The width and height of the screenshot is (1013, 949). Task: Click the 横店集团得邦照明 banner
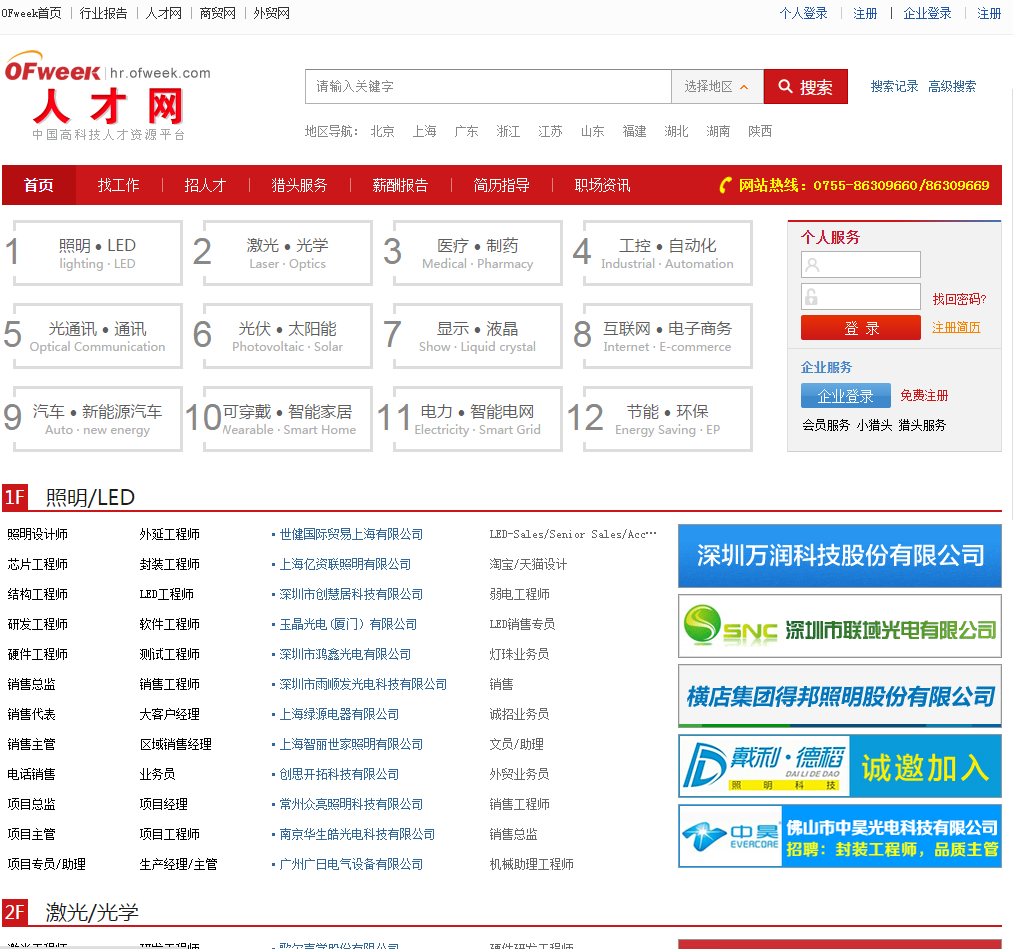pyautogui.click(x=840, y=696)
